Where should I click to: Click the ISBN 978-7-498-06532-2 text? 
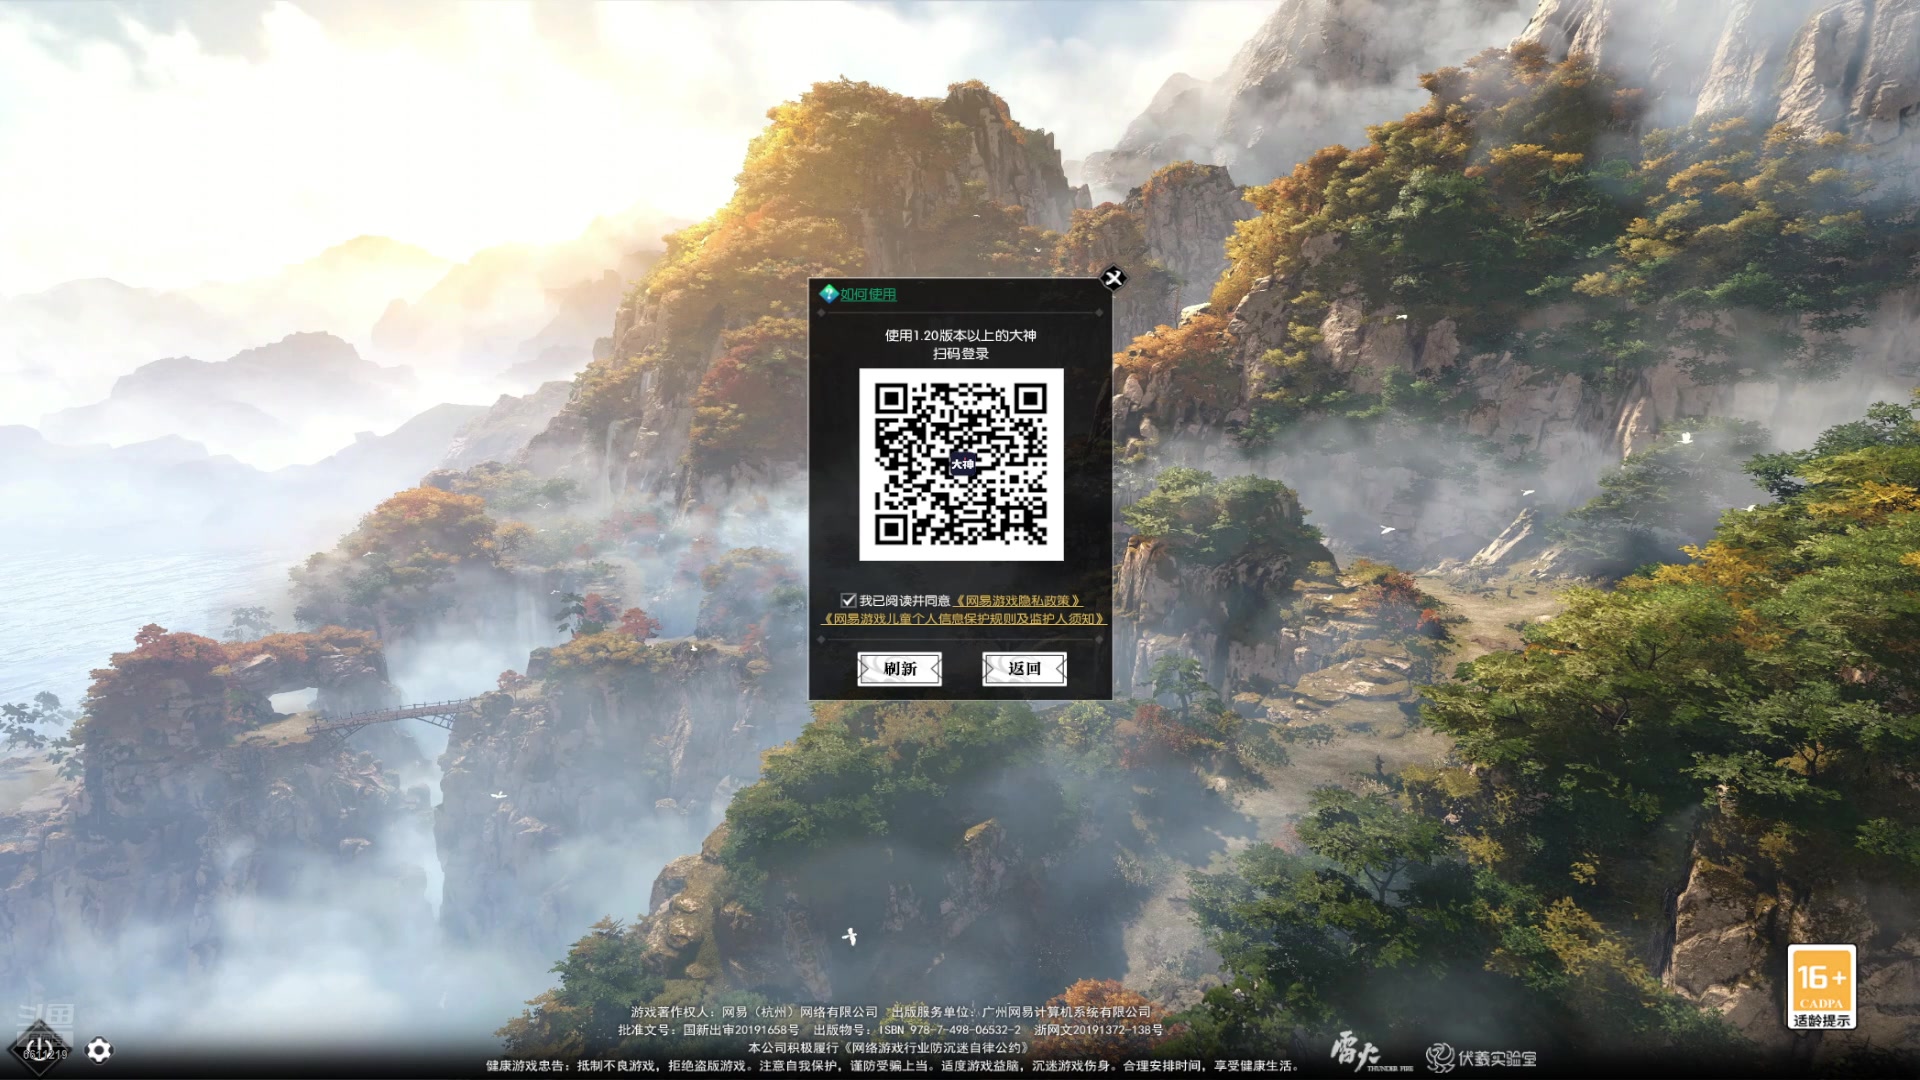(950, 1029)
